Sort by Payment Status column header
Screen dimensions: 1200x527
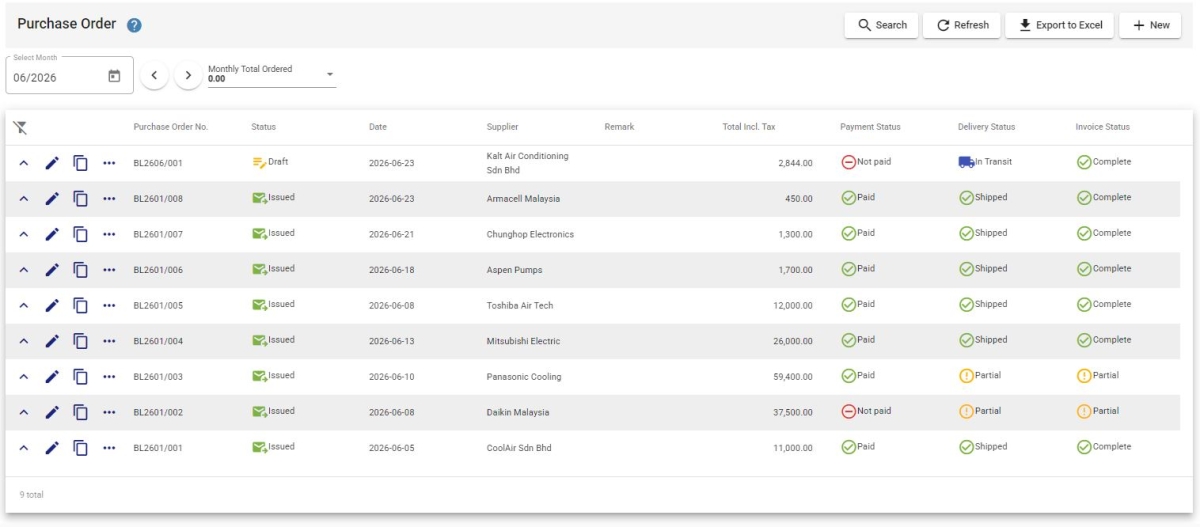click(870, 127)
